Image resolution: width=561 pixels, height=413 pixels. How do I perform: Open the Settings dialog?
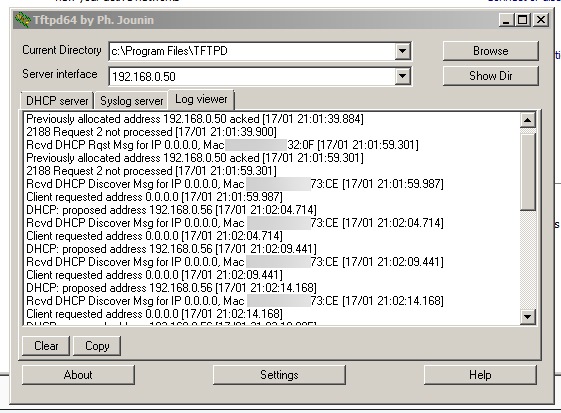click(279, 375)
